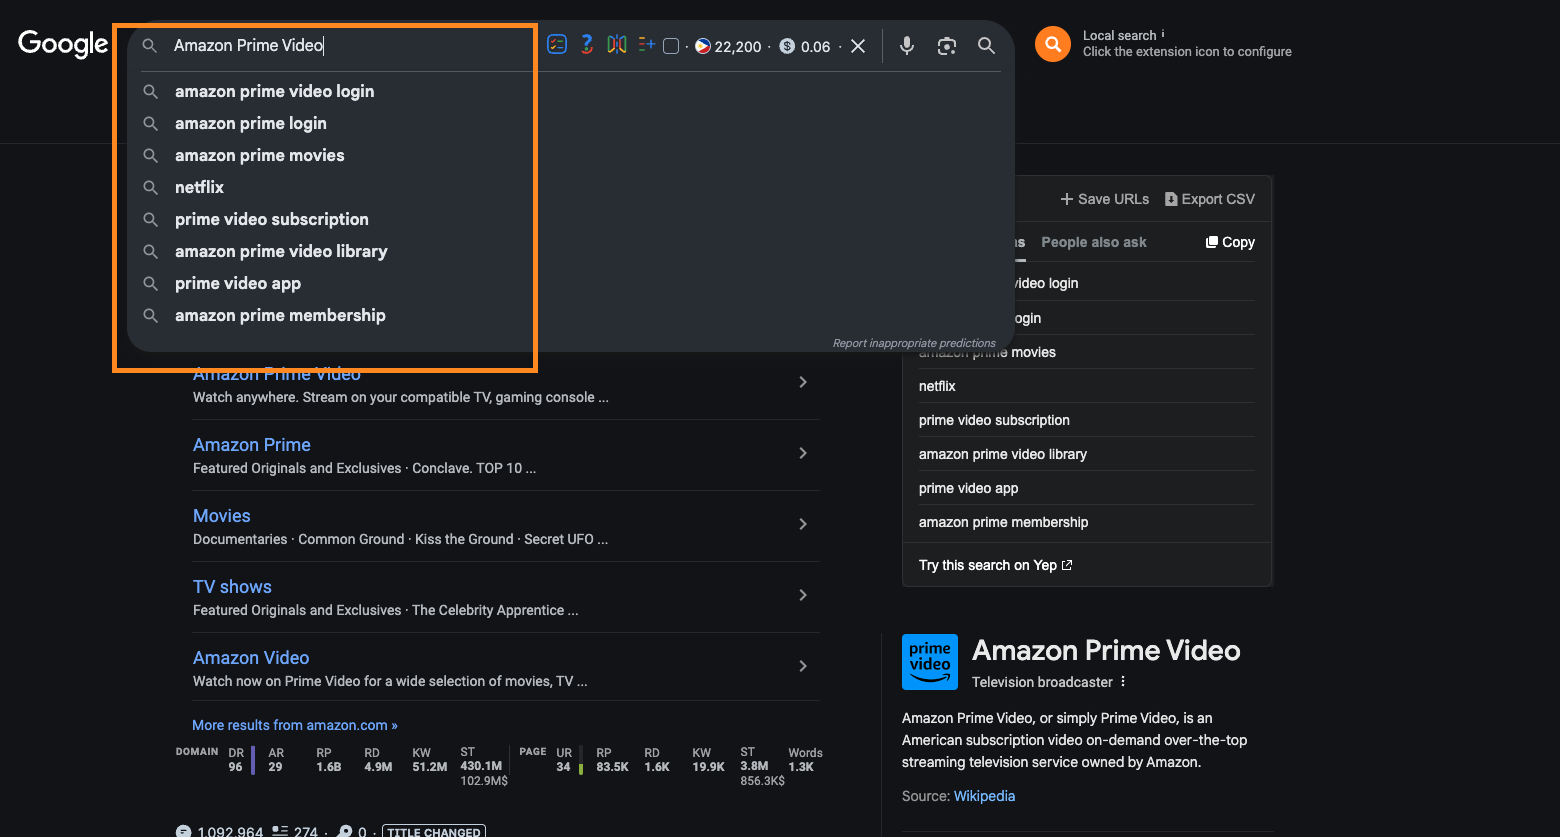Click the Export CSV button

(1209, 199)
